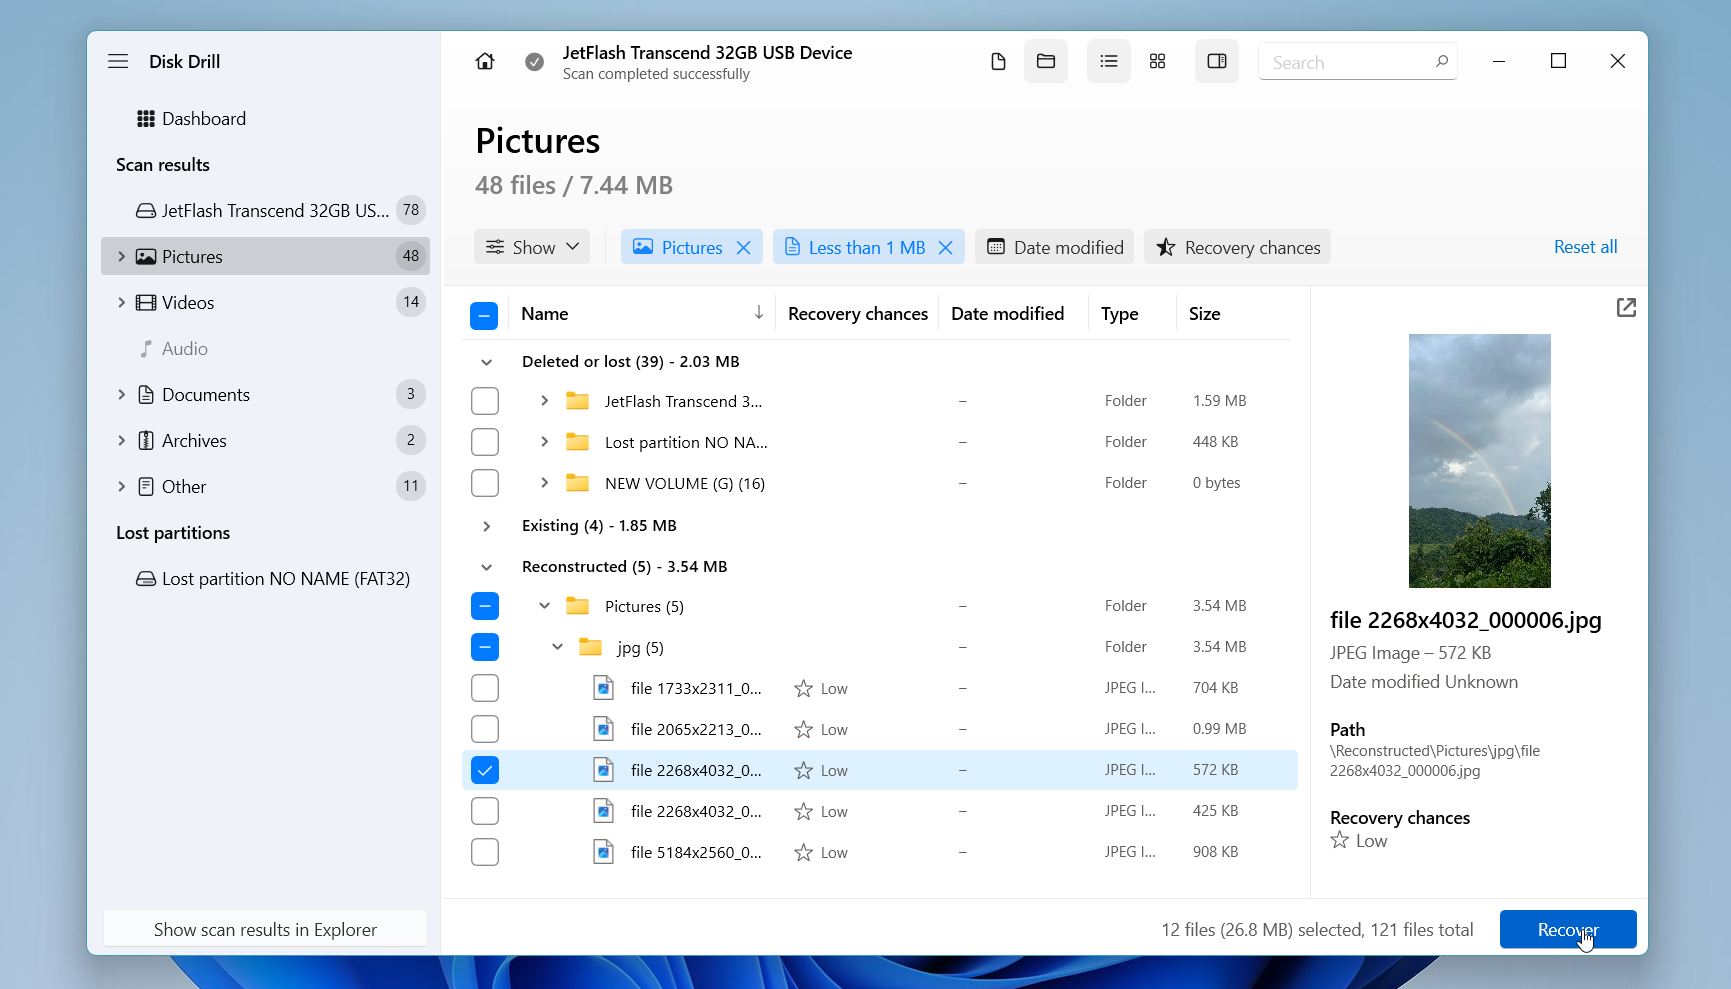
Task: Click the star icon for file 5184x2560
Action: 803,852
